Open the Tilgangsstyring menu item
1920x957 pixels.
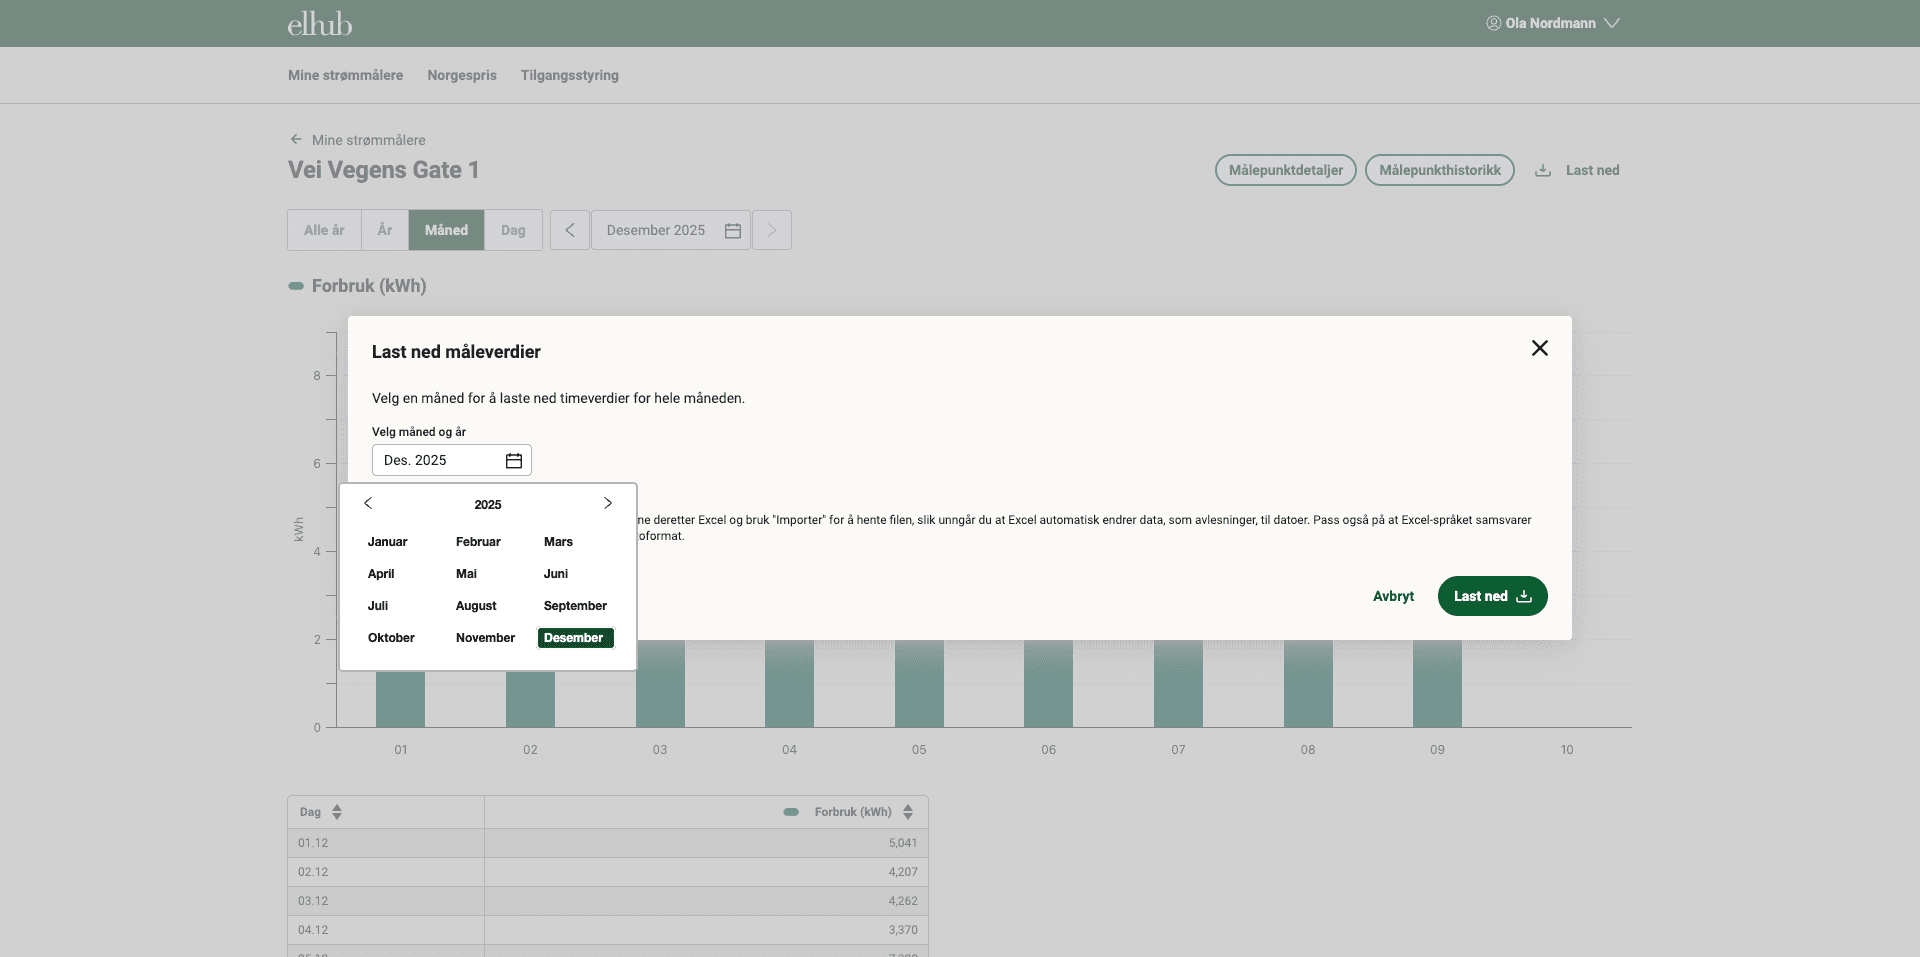569,75
